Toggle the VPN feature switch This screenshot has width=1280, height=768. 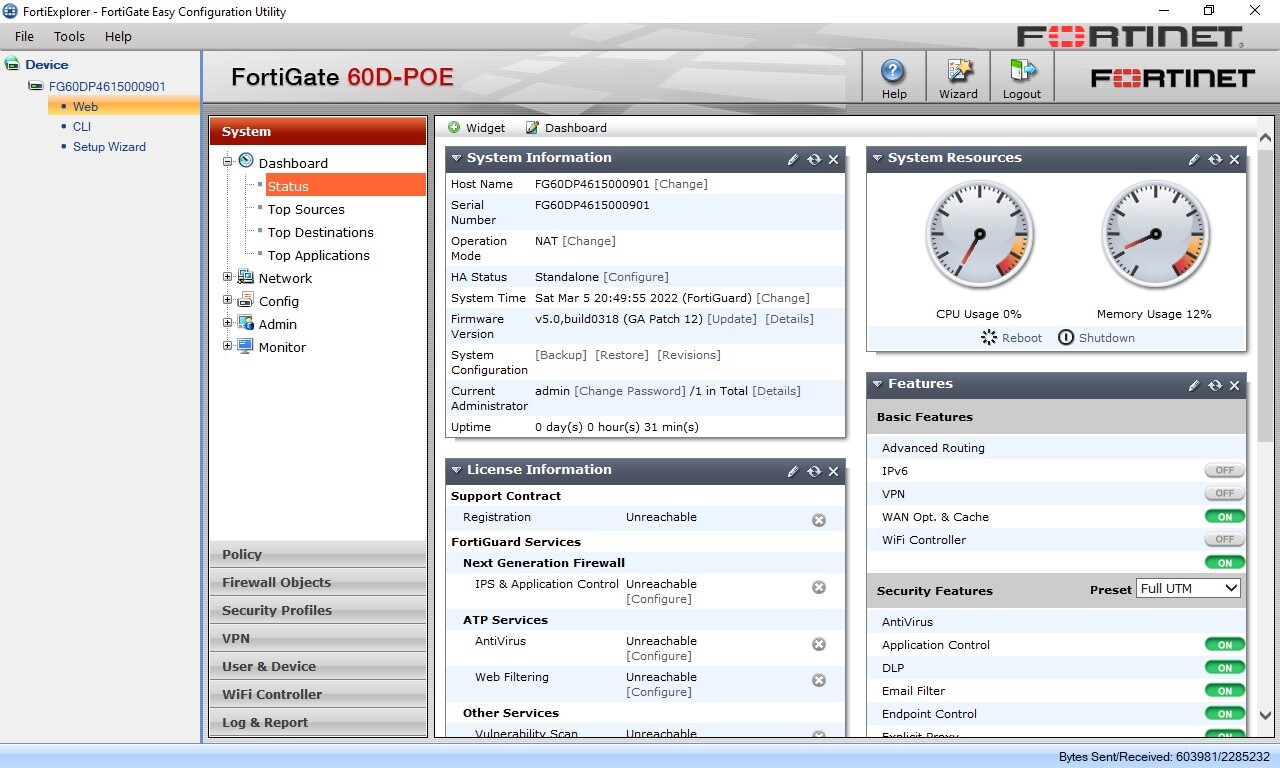(1225, 493)
